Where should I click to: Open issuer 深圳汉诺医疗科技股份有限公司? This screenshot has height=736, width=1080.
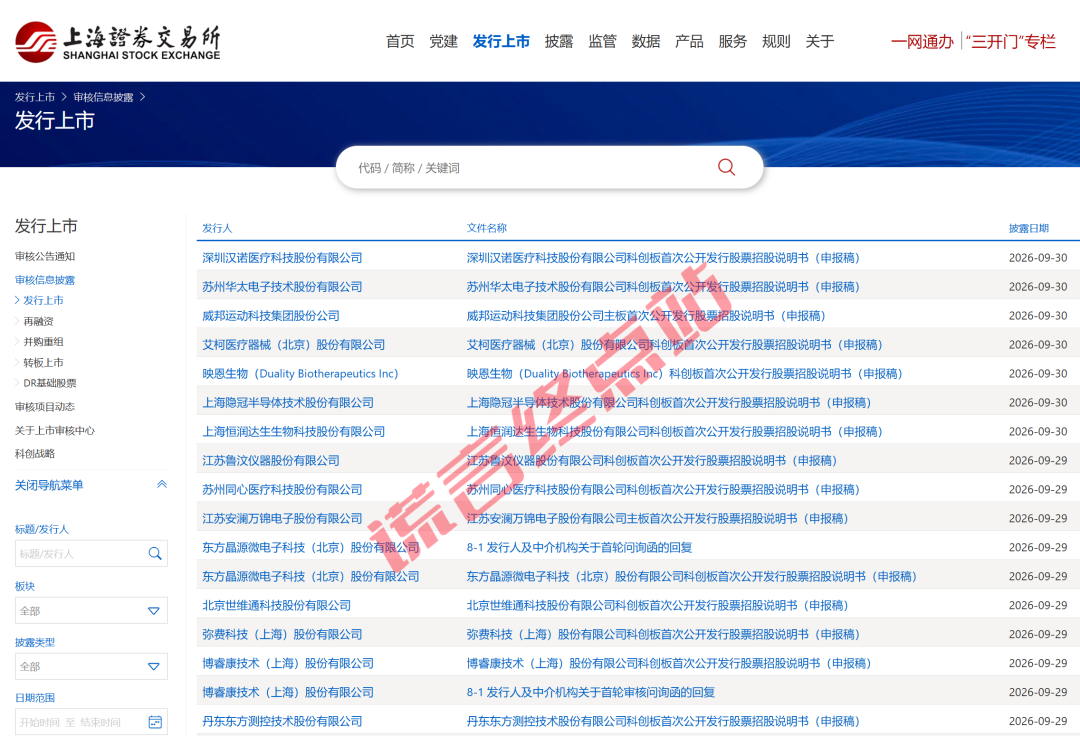pyautogui.click(x=282, y=257)
